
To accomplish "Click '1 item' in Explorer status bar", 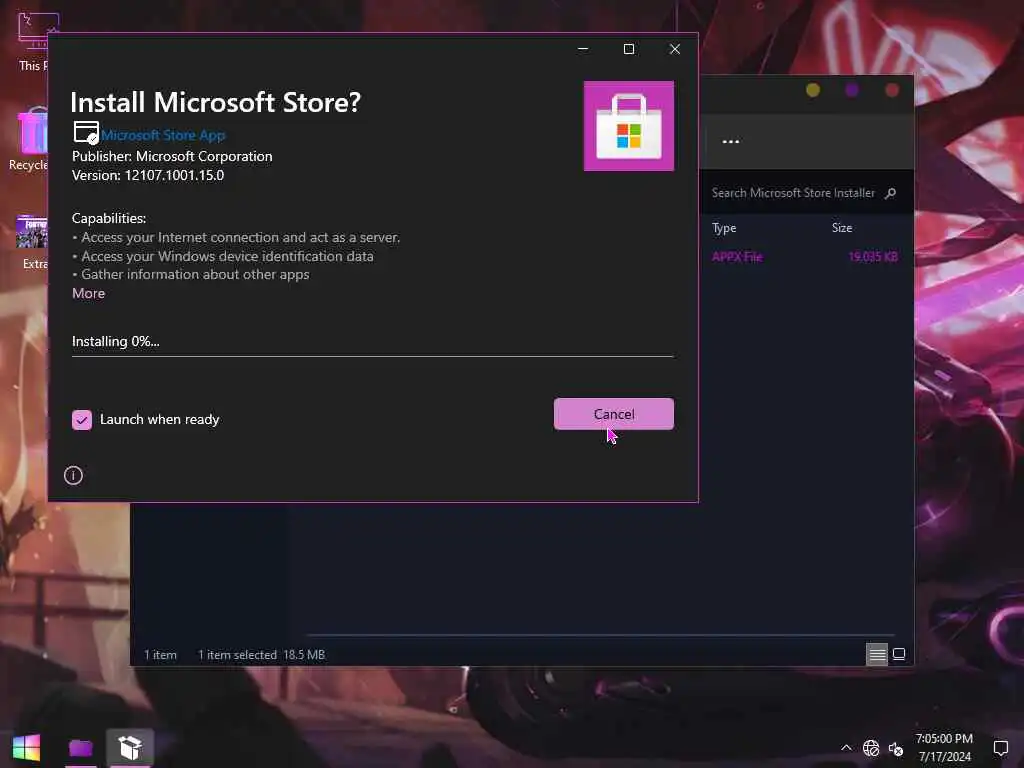I will coord(161,654).
